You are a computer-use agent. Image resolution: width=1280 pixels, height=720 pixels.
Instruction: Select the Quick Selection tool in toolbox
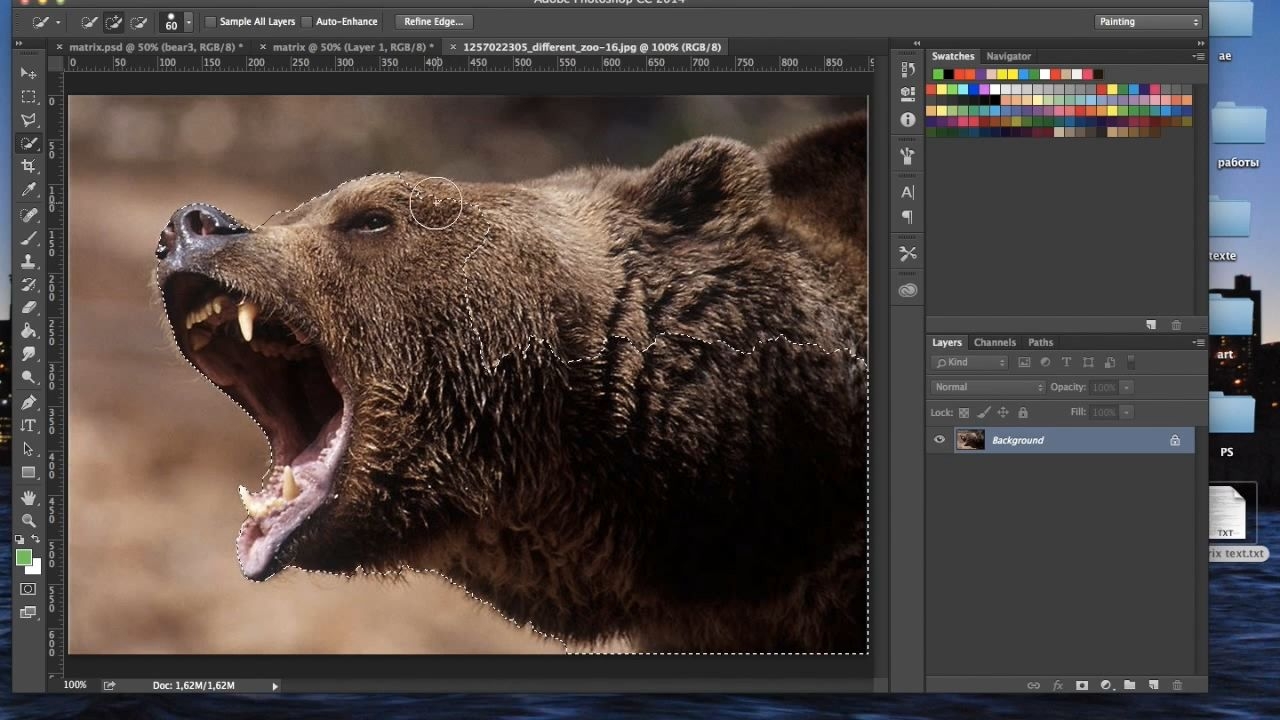click(x=28, y=143)
